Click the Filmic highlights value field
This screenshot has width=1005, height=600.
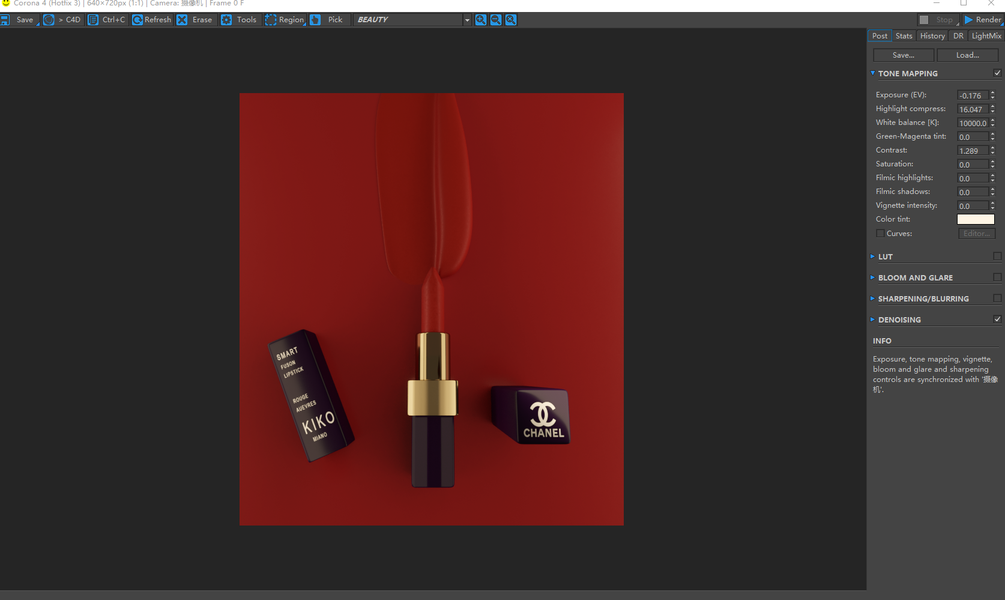(972, 178)
